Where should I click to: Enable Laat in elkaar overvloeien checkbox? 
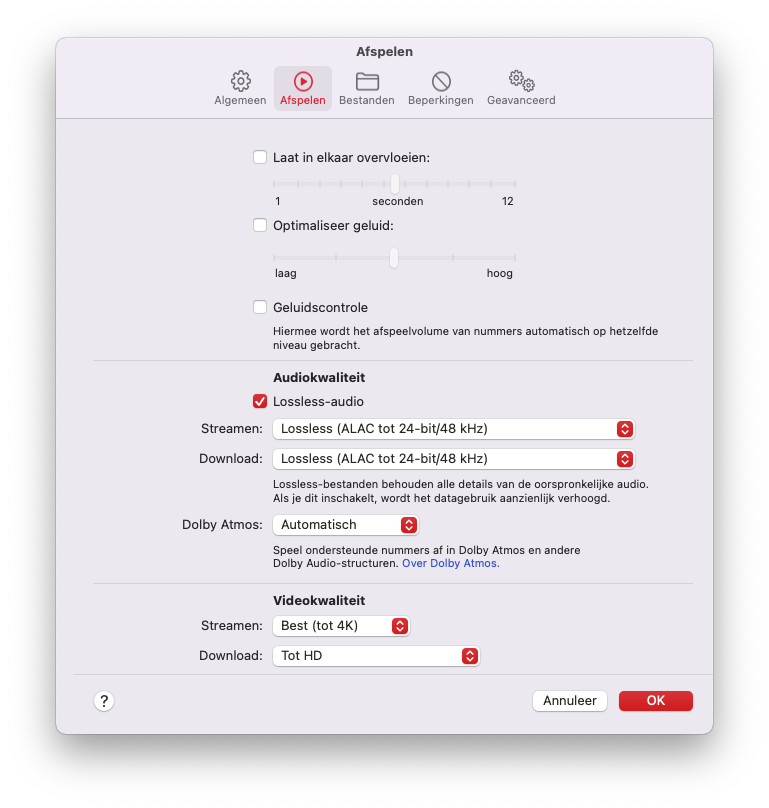(260, 157)
